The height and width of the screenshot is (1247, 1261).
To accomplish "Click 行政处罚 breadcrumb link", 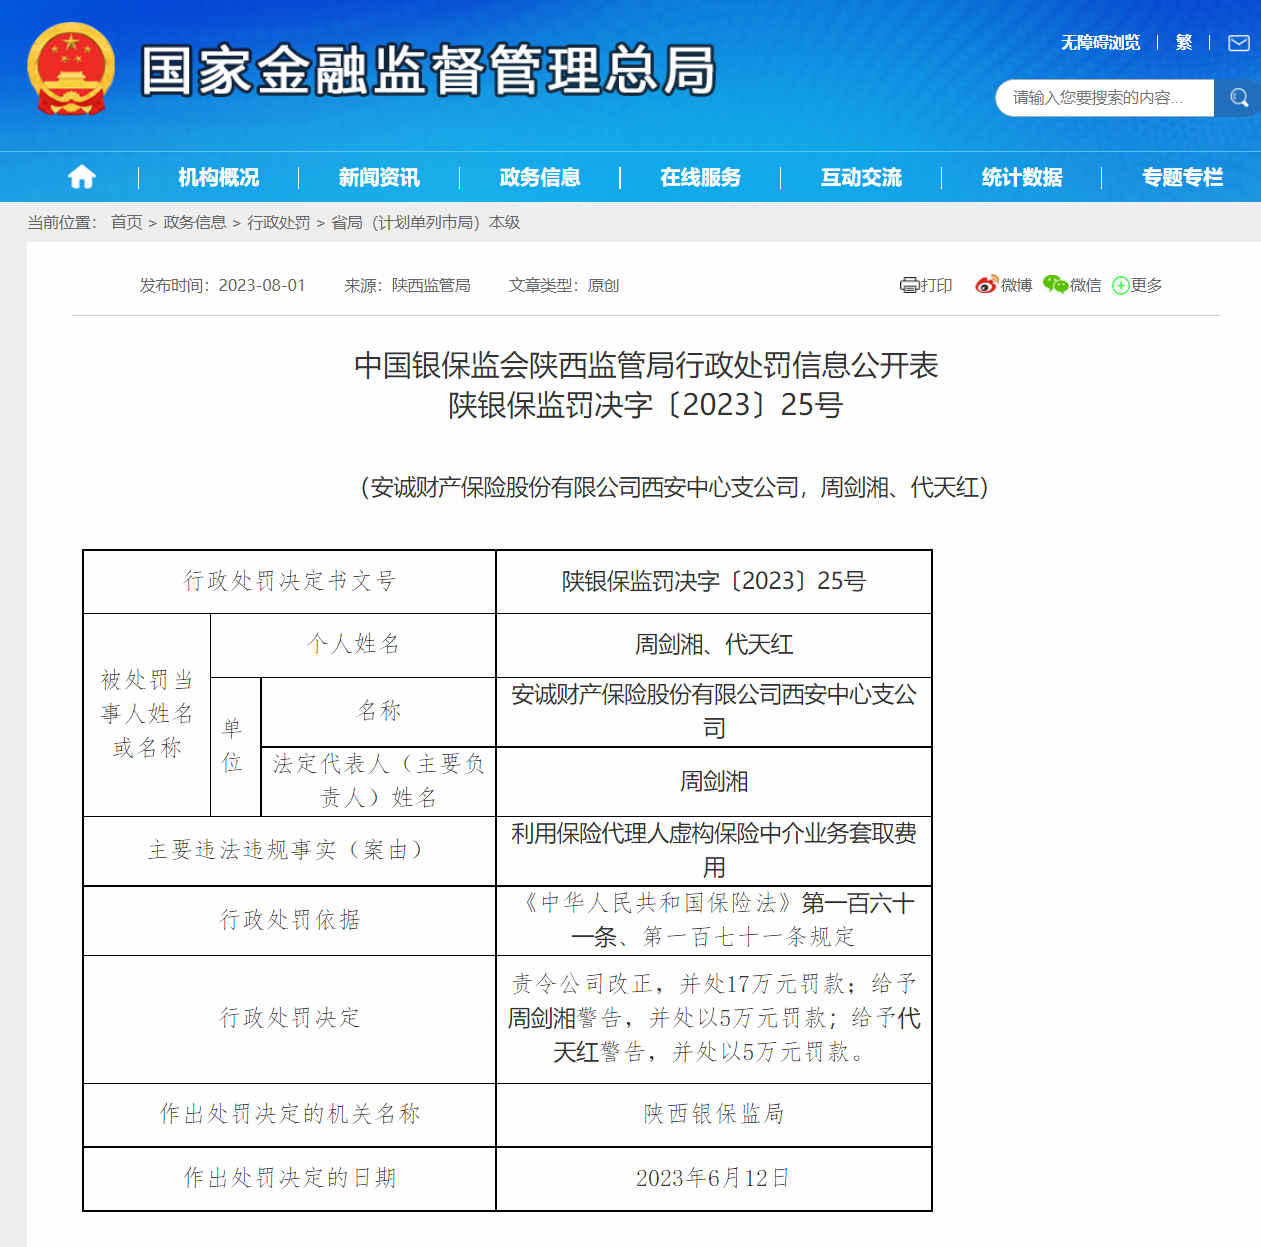I will [x=278, y=222].
